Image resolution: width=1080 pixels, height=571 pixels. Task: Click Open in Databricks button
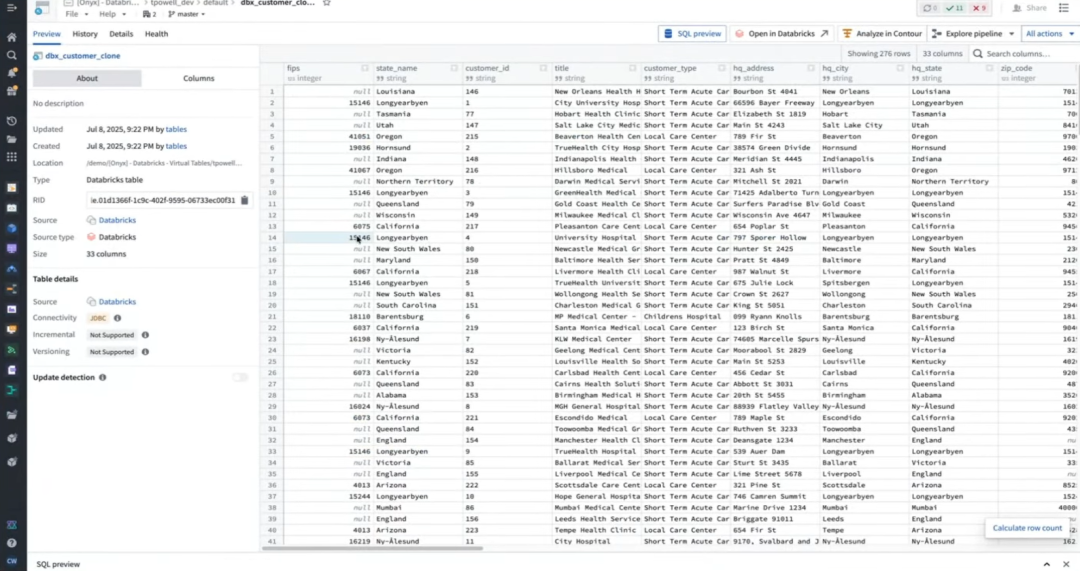[781, 34]
